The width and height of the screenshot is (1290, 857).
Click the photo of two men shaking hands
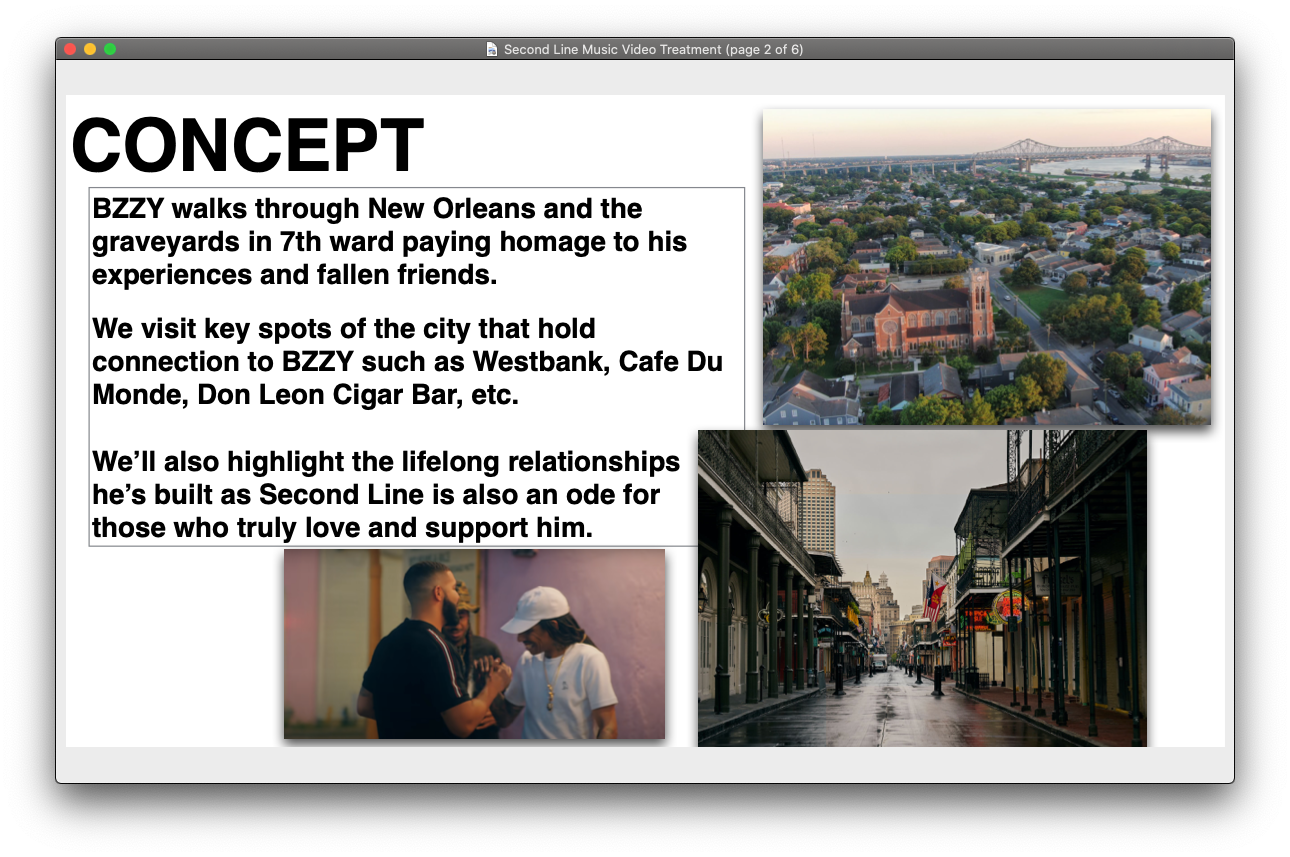[x=474, y=644]
